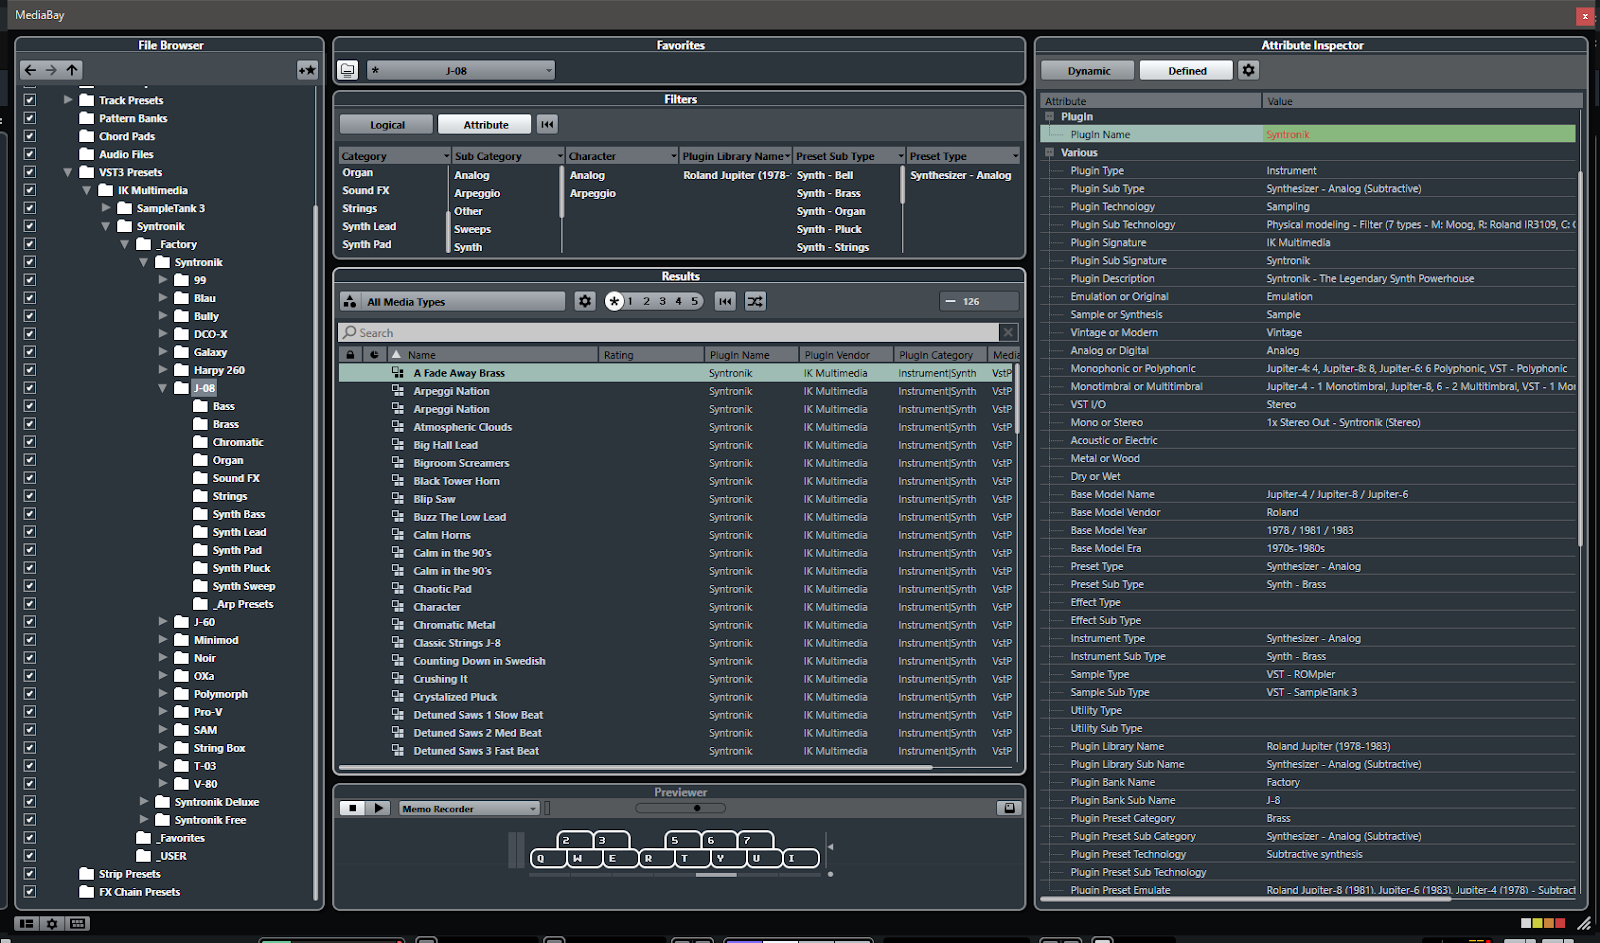
Task: Add current folder to favorites star icon
Action: click(x=307, y=70)
